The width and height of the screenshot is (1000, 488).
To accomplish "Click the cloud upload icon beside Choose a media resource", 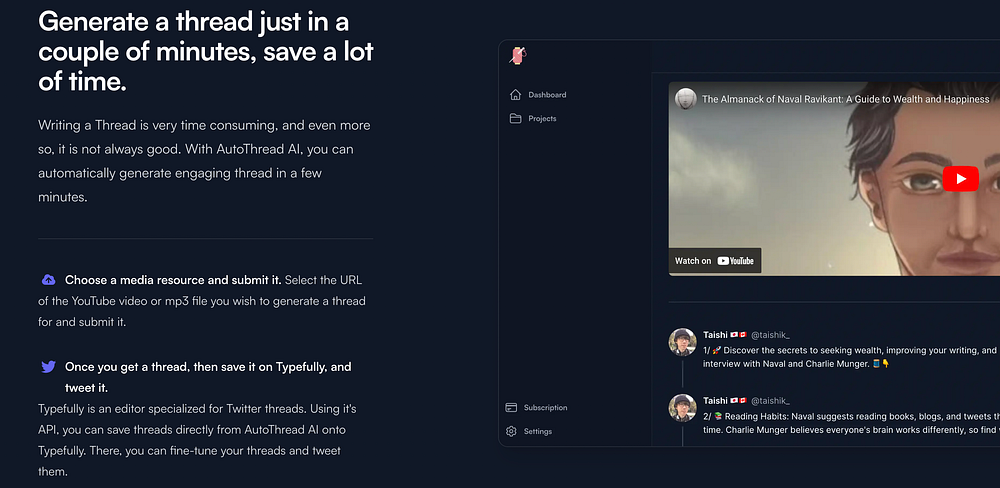I will pyautogui.click(x=48, y=280).
